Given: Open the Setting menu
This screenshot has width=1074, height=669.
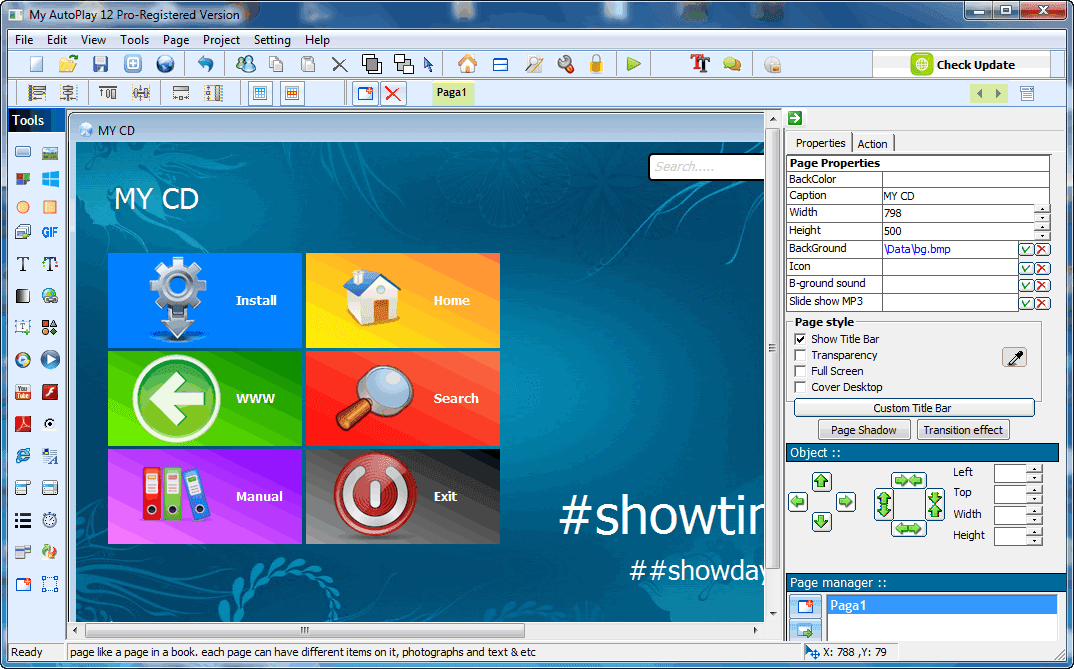Looking at the screenshot, I should pyautogui.click(x=272, y=40).
